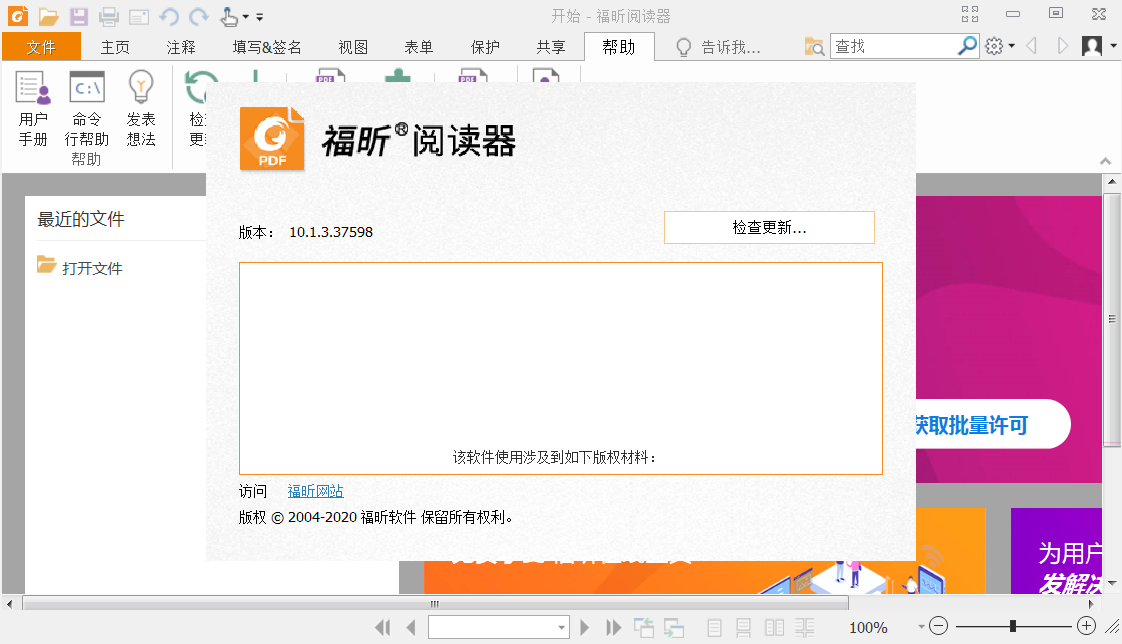Open the page number combo box
Viewport: 1122px width, 644px height.
click(499, 628)
